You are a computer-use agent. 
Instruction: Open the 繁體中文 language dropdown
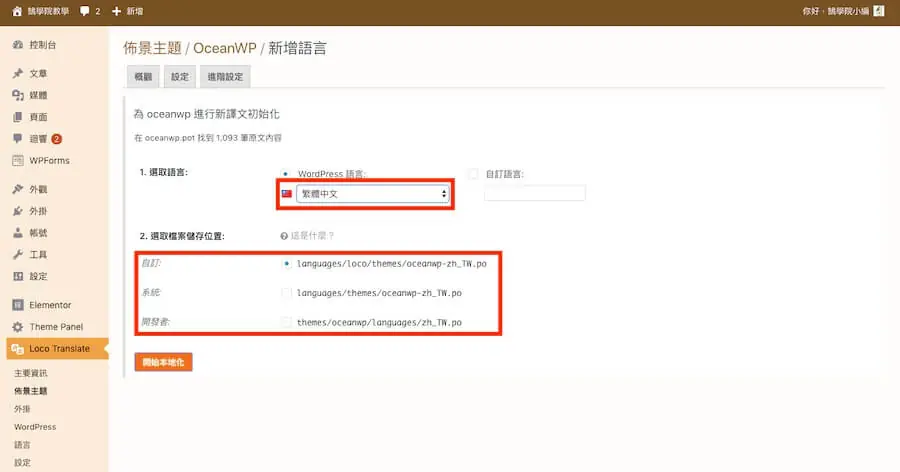(373, 194)
